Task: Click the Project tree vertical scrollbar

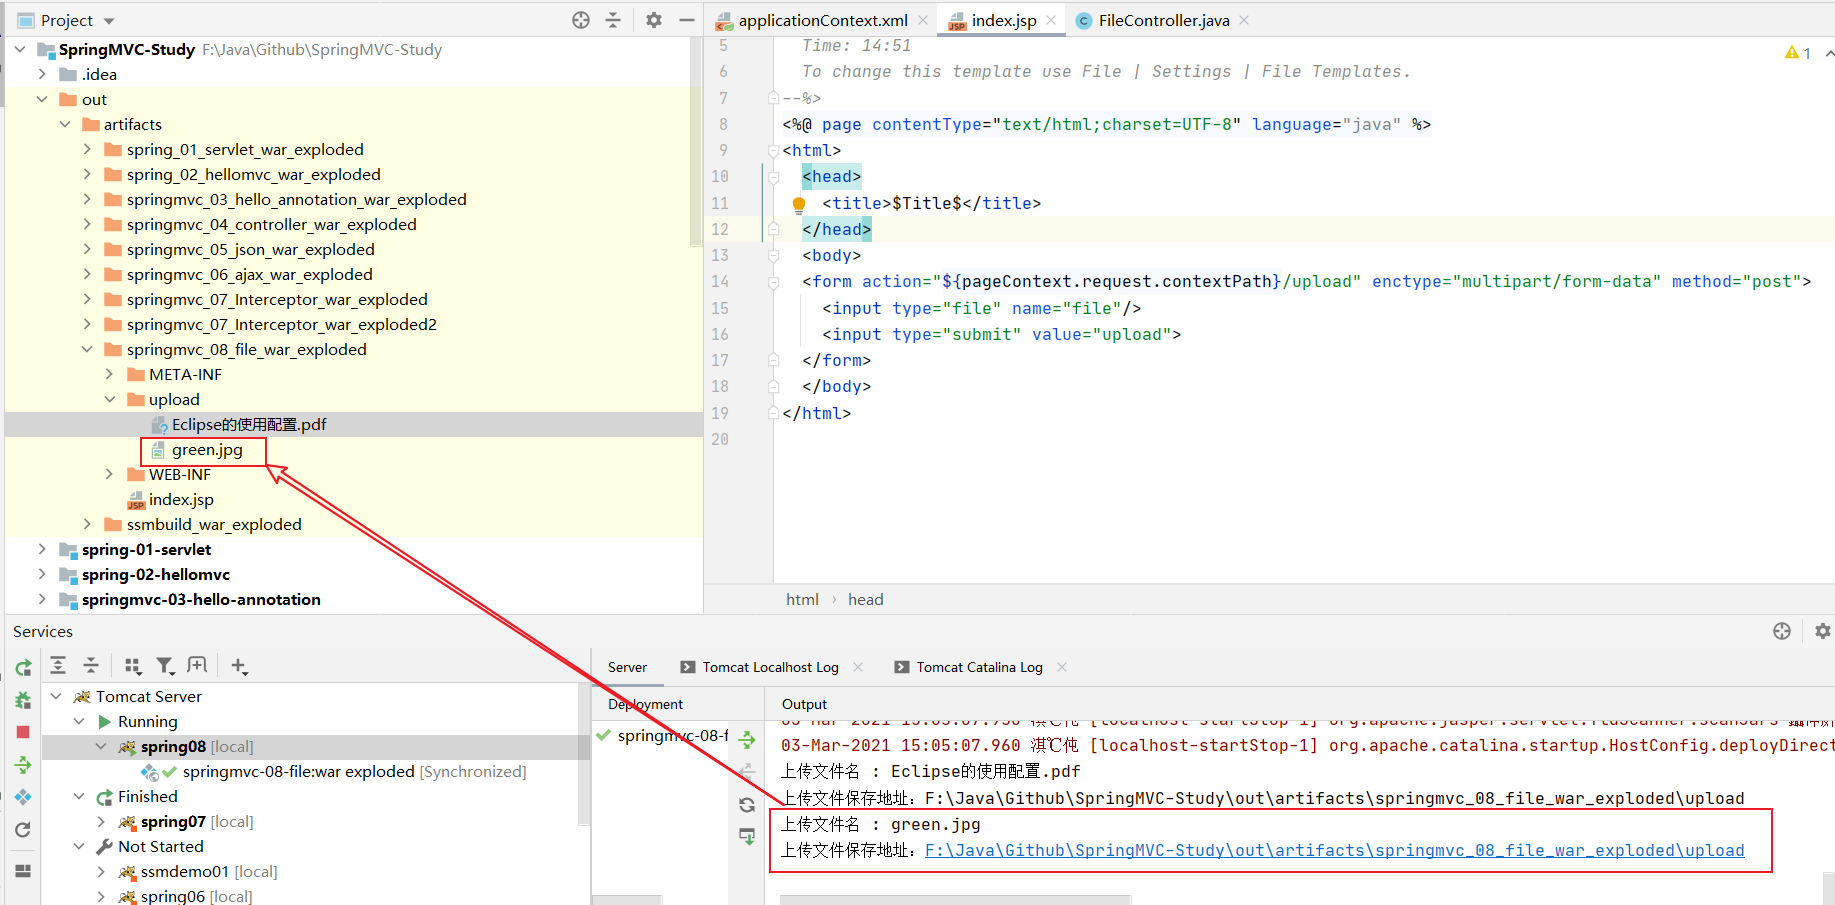Action: pyautogui.click(x=696, y=140)
